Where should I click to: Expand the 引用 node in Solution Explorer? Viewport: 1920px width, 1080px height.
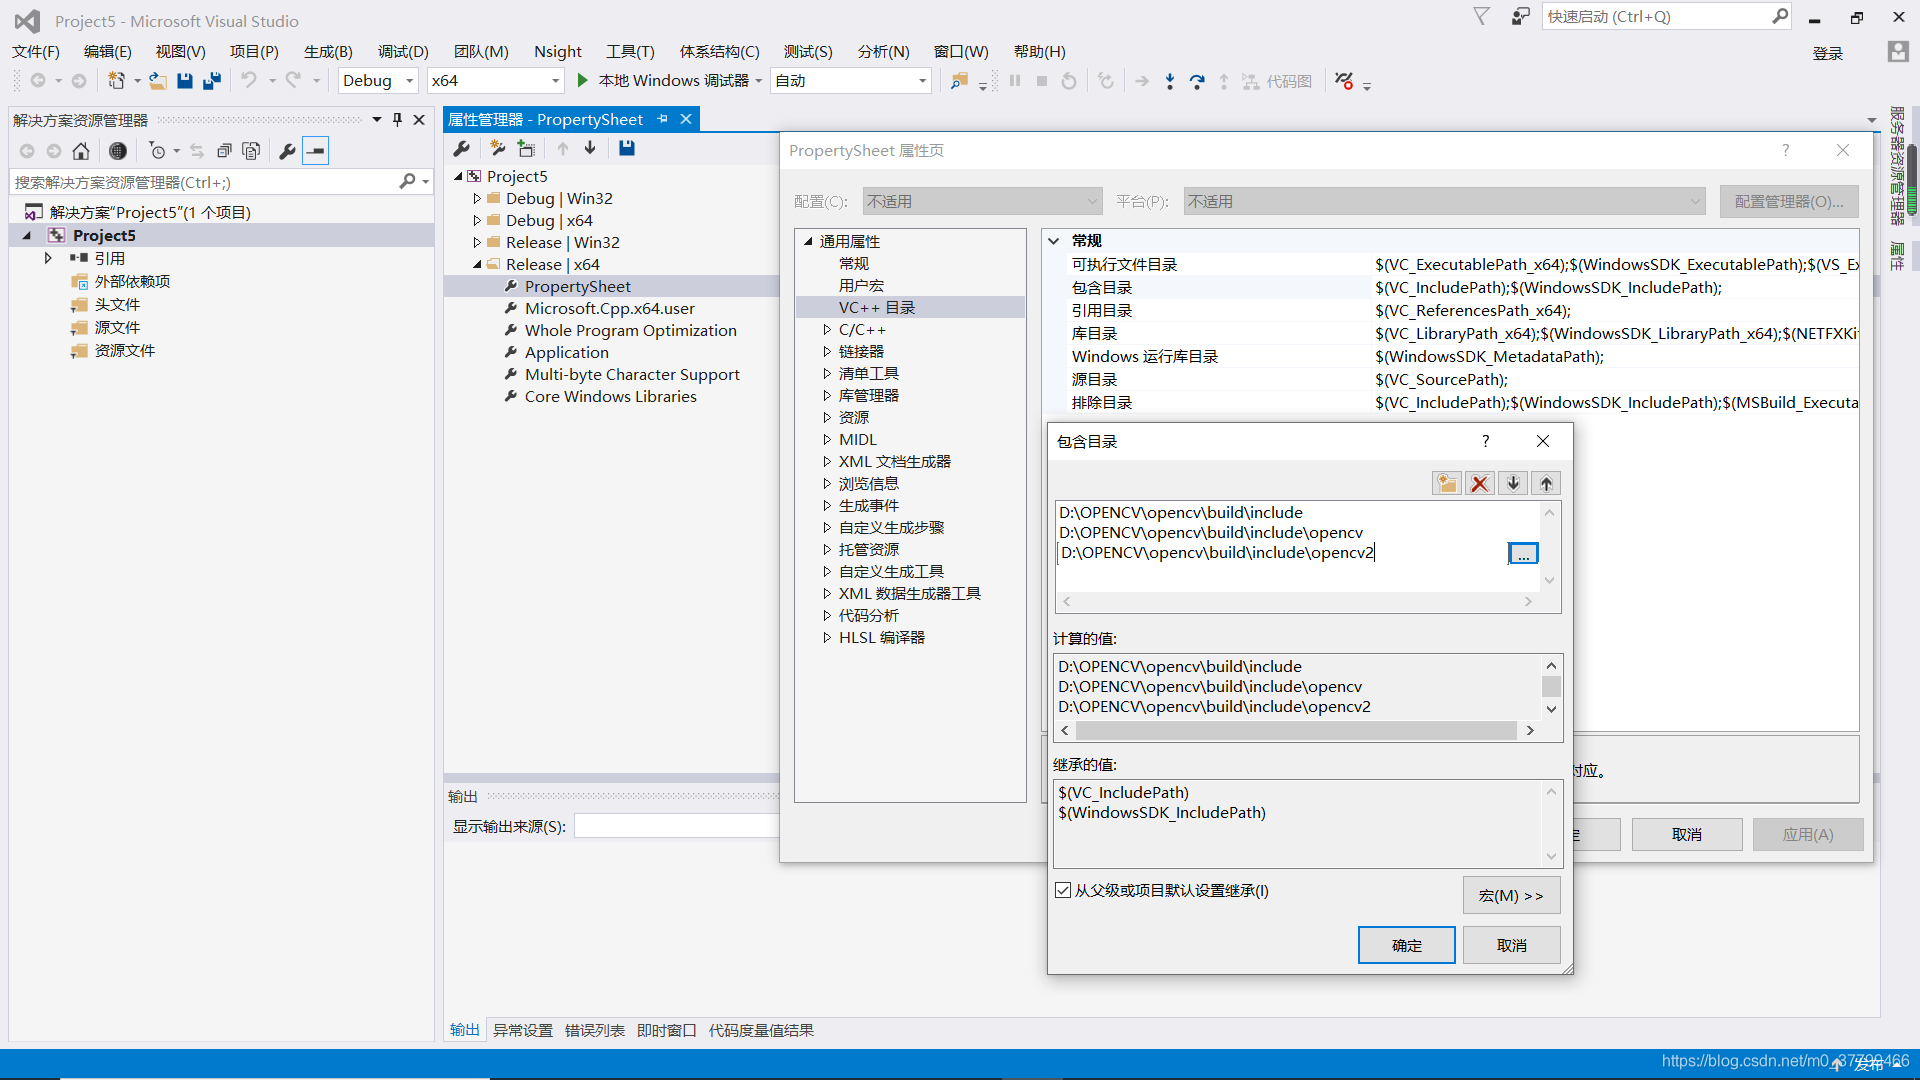pyautogui.click(x=48, y=258)
